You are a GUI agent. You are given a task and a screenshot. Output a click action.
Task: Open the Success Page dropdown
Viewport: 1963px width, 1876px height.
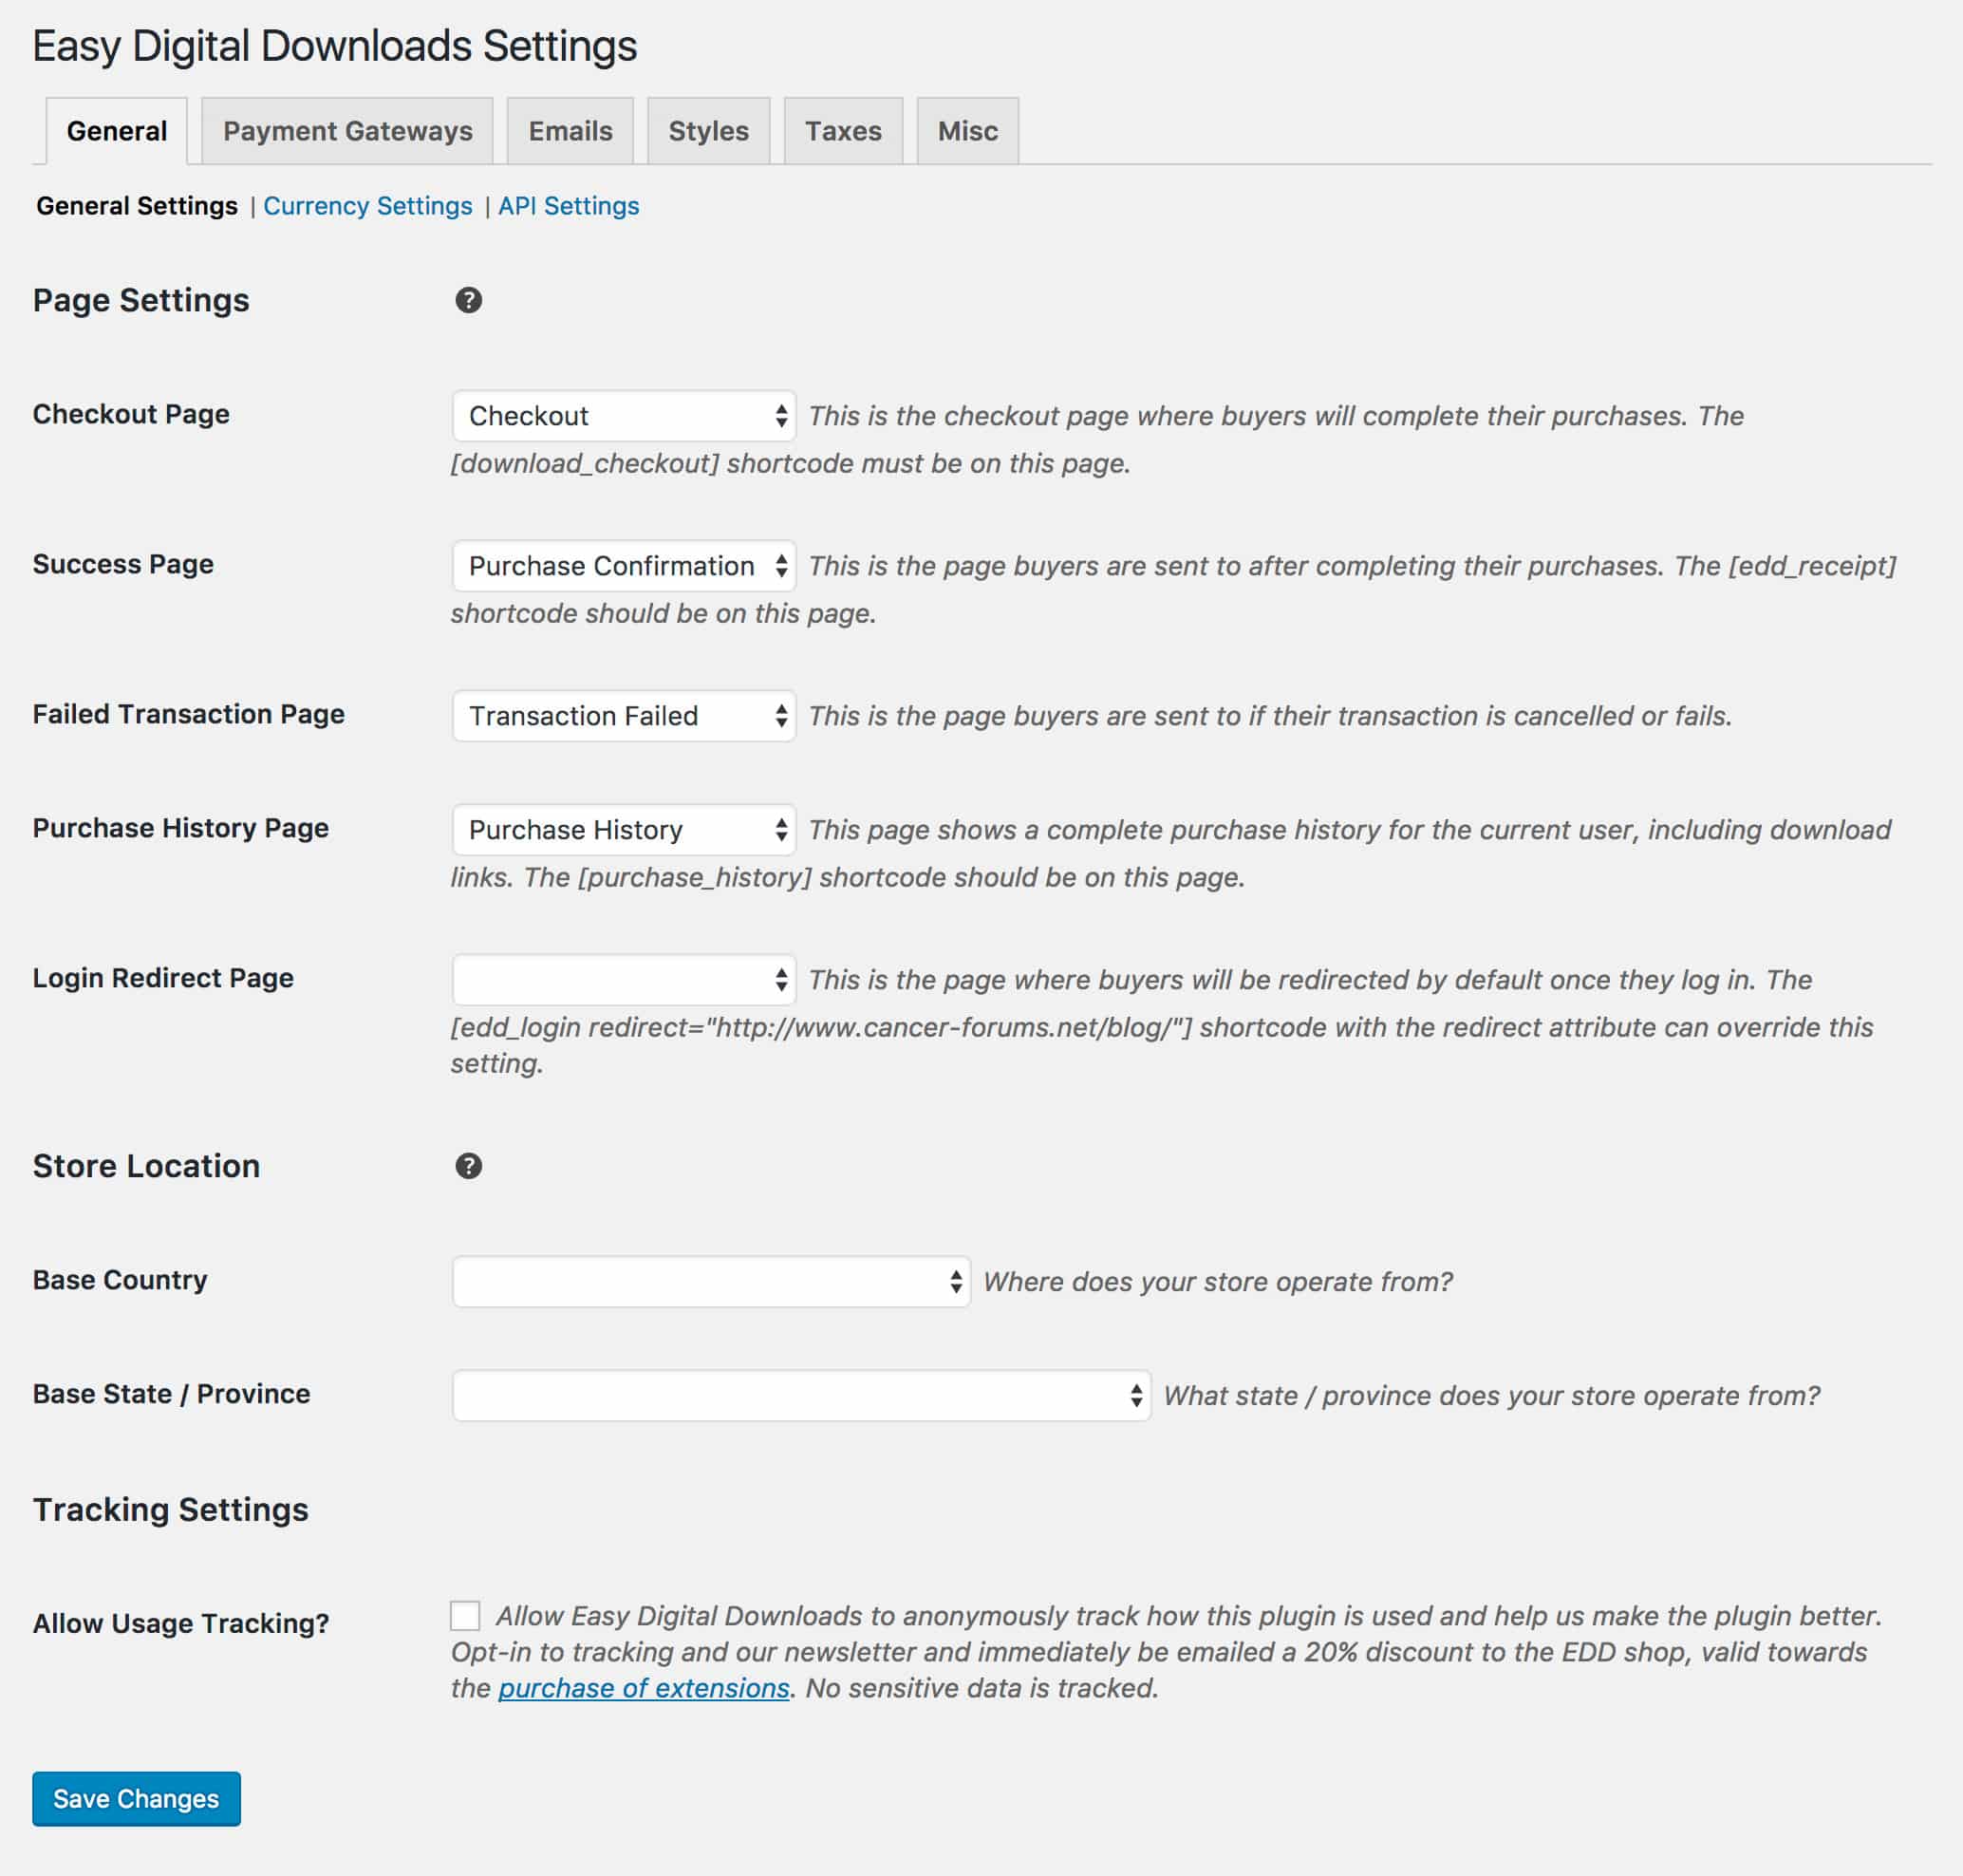[x=624, y=566]
